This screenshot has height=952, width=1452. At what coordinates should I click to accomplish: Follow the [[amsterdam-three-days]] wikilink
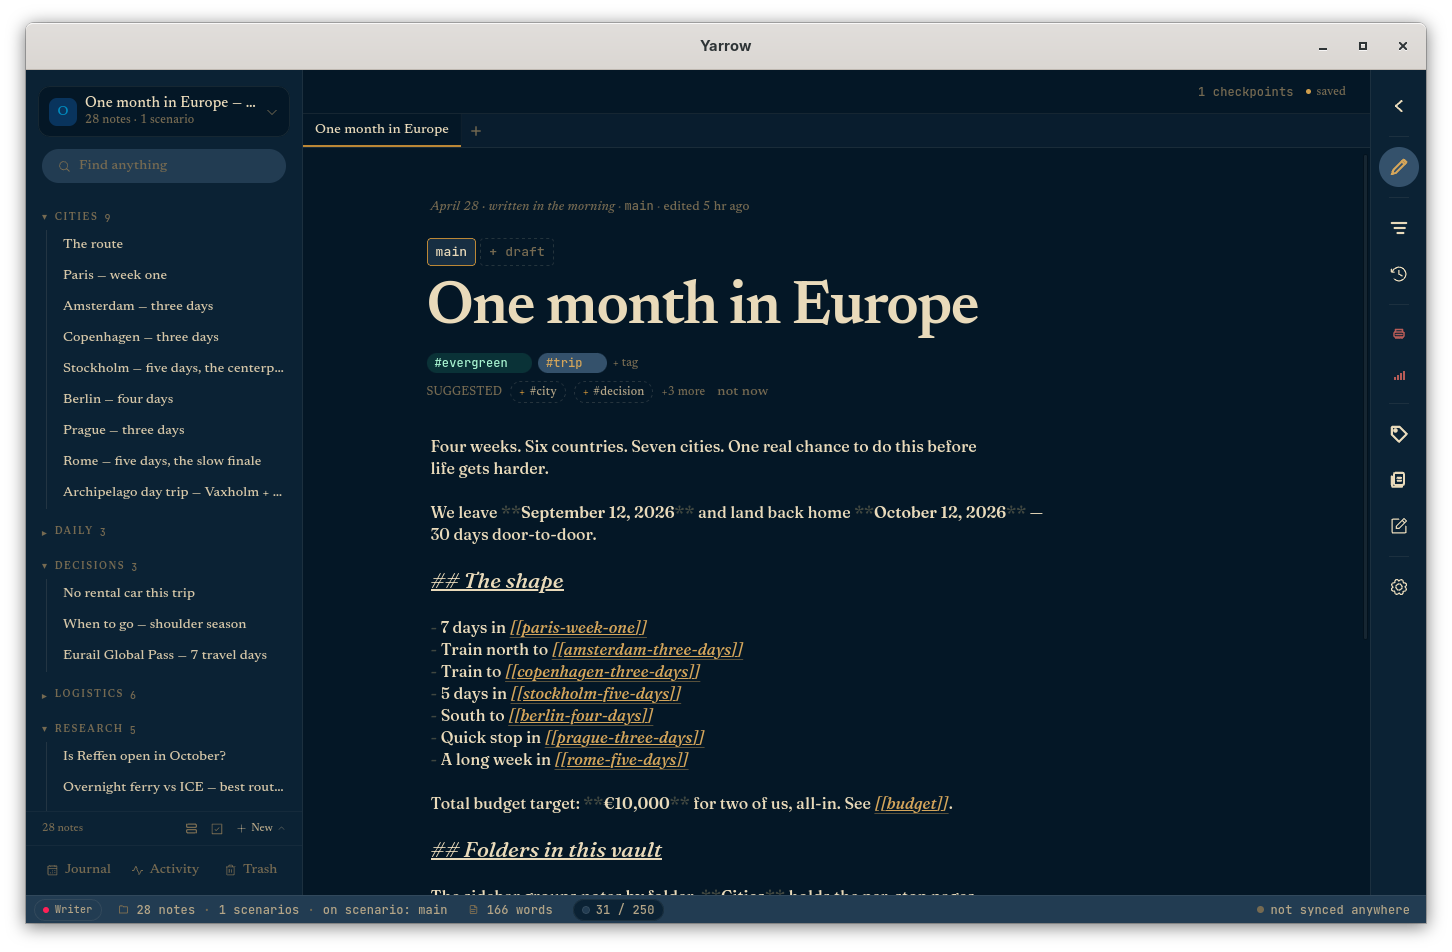coord(648,650)
